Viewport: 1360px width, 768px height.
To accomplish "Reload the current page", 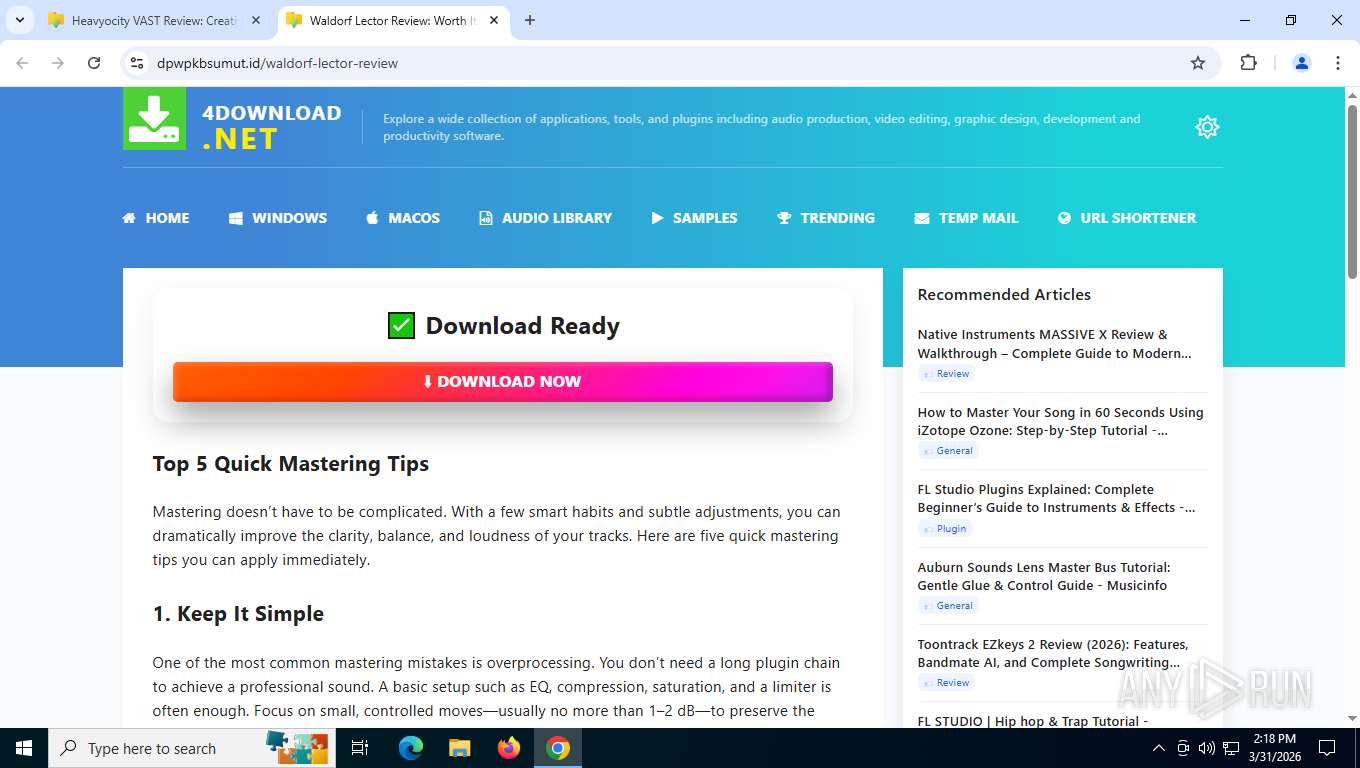I will [x=94, y=63].
